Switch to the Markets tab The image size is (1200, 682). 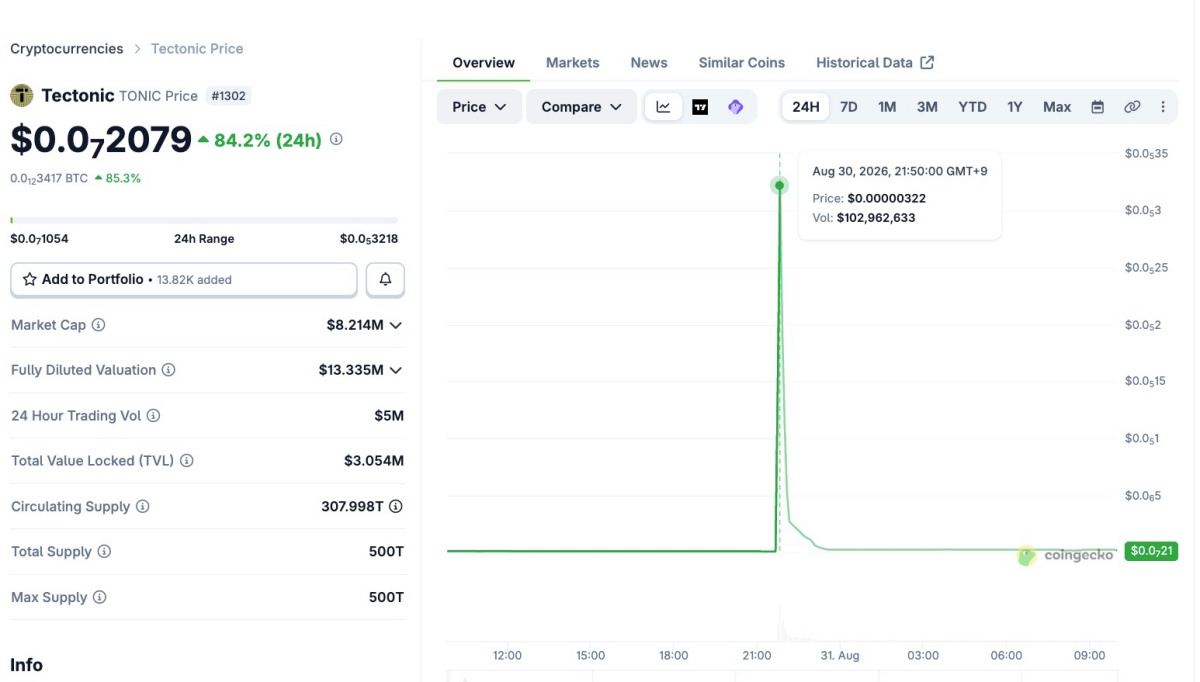[573, 62]
